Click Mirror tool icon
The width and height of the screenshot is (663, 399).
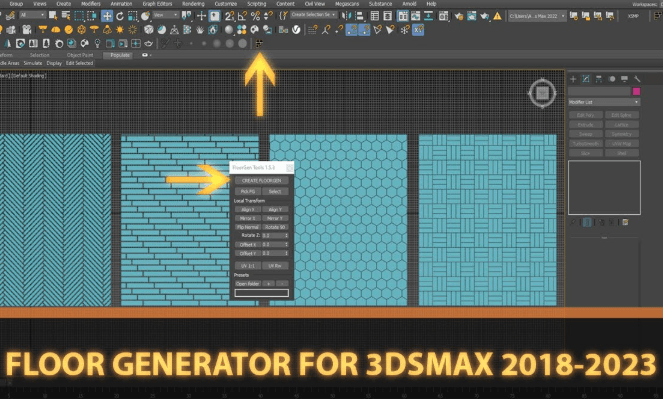(347, 16)
